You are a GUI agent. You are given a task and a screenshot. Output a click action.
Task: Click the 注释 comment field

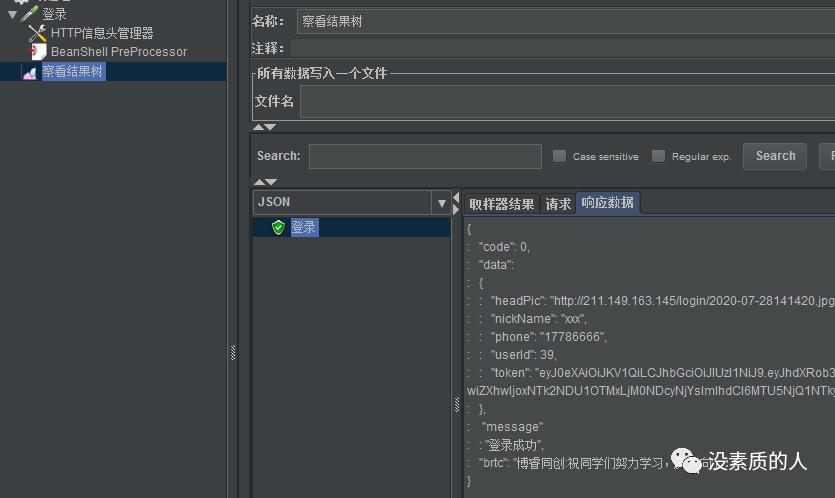(x=563, y=48)
